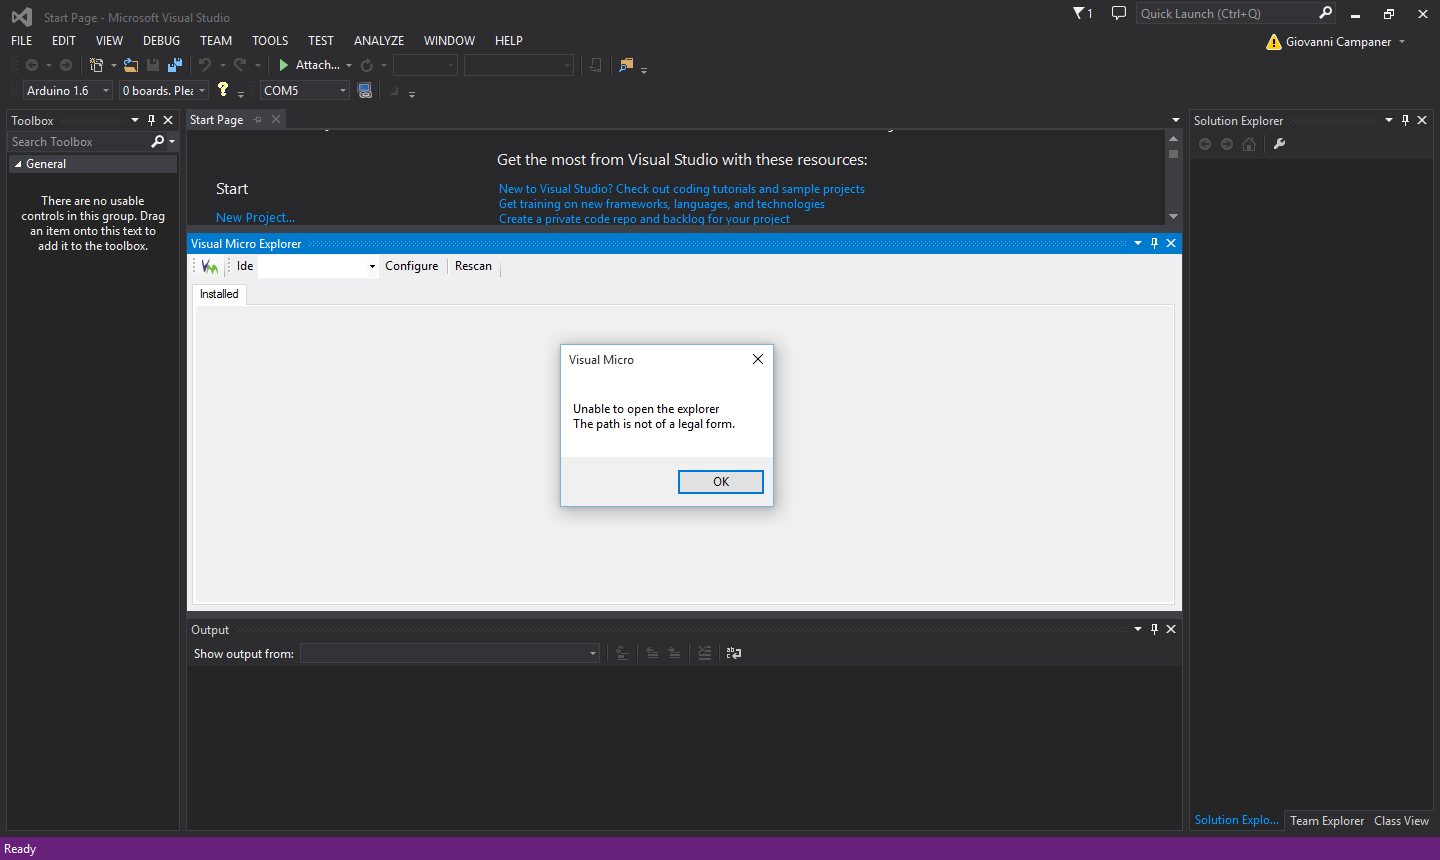Toggle auto-hide pin on Visual Micro Explorer
The image size is (1440, 860).
click(x=1155, y=243)
